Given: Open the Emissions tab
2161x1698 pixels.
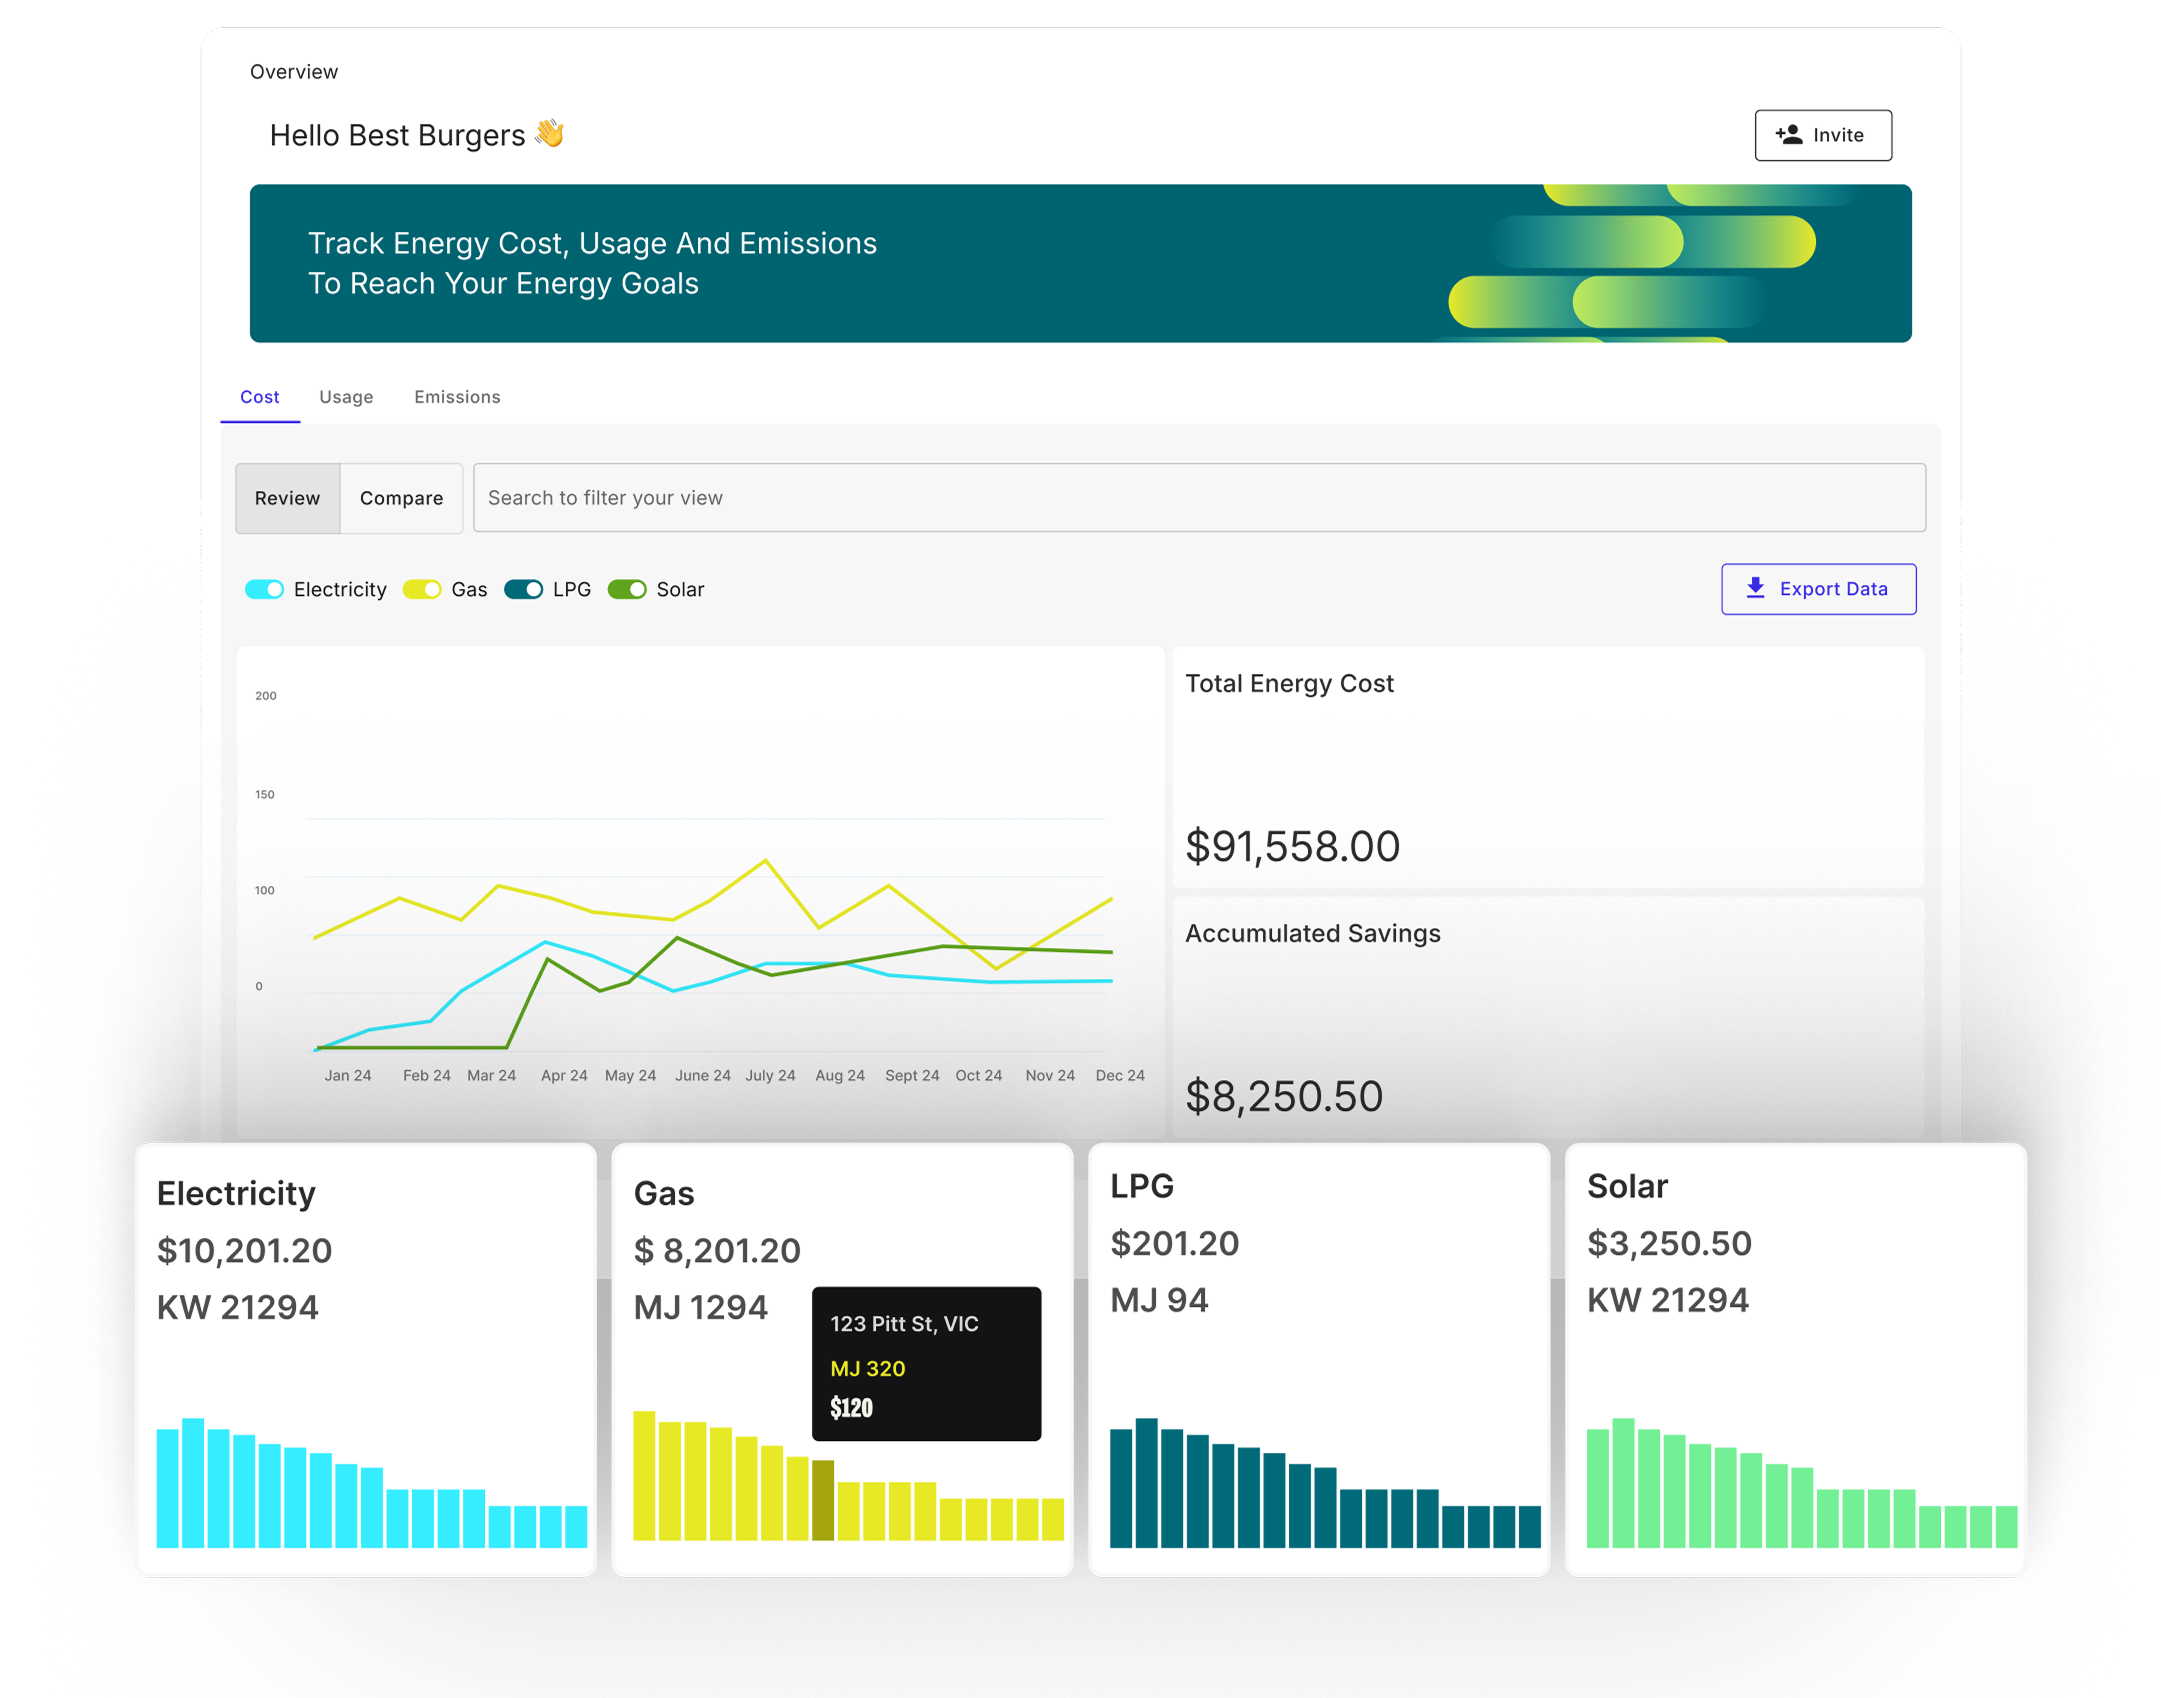Looking at the screenshot, I should point(457,397).
